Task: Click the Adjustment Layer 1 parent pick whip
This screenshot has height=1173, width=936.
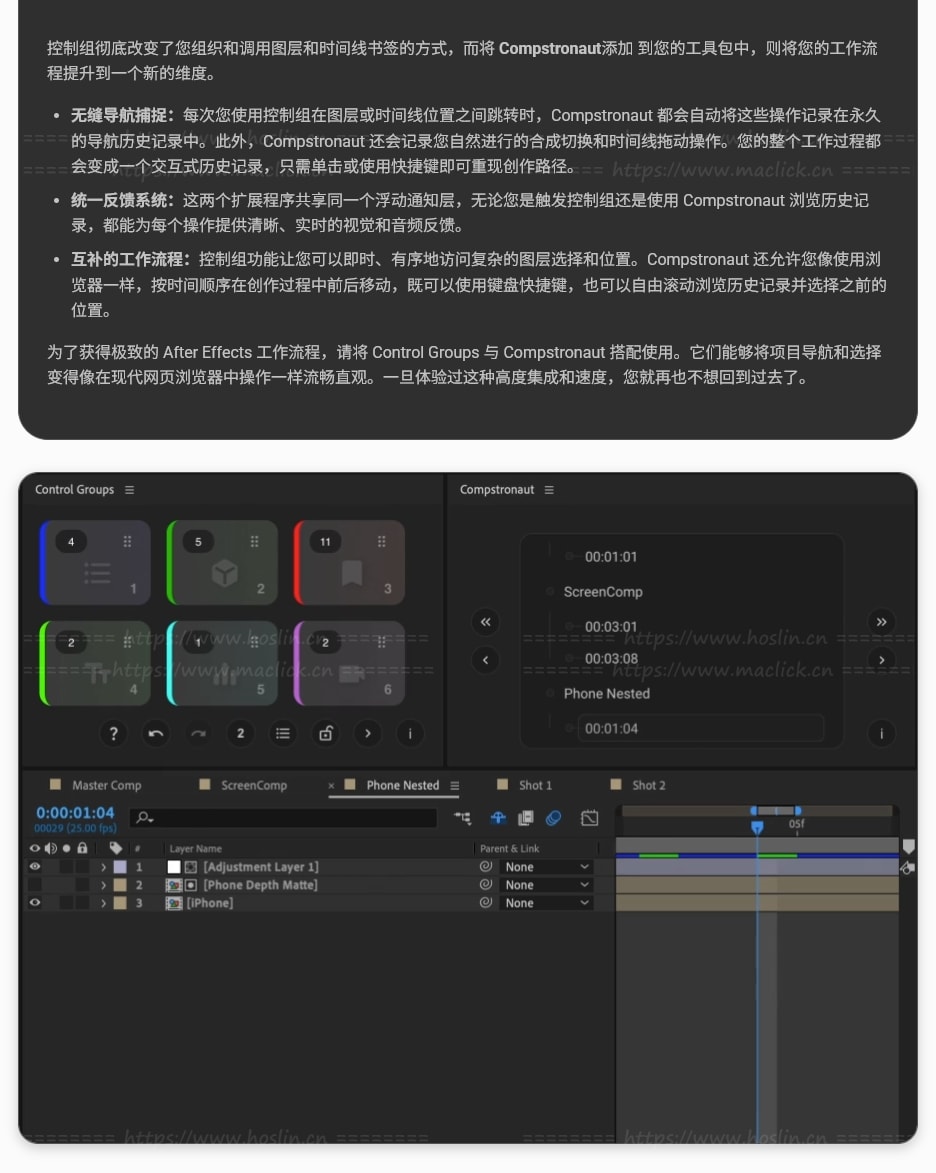Action: pyautogui.click(x=486, y=866)
